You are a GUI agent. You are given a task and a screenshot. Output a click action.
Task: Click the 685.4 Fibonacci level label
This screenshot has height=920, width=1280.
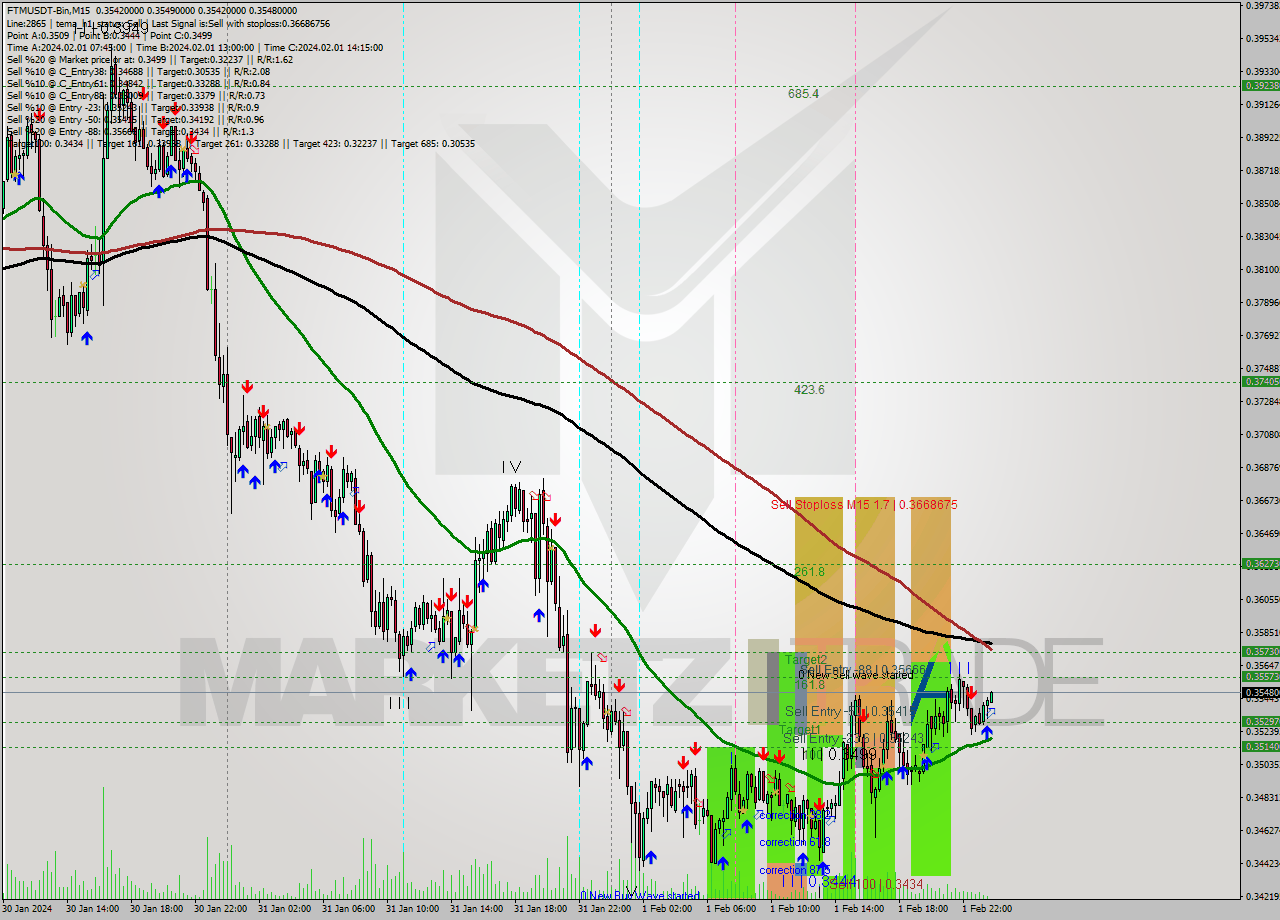tap(803, 94)
